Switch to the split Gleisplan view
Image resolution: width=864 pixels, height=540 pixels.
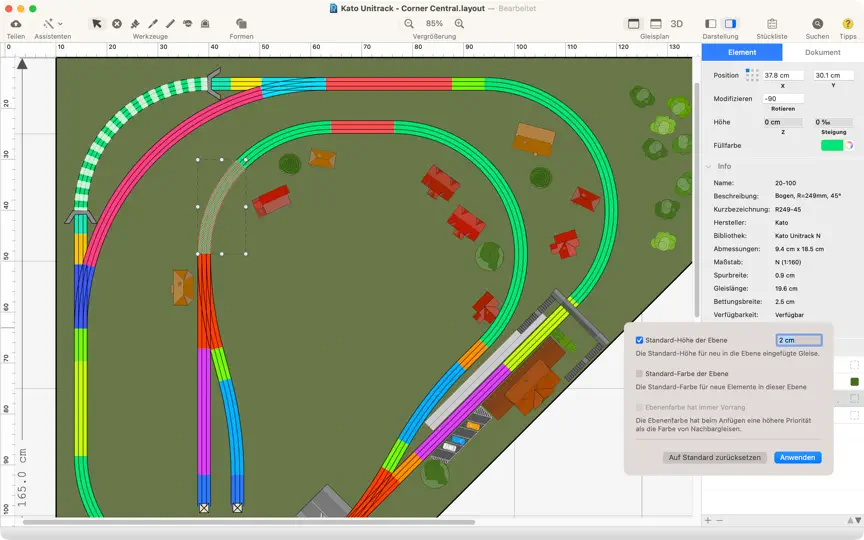[656, 24]
